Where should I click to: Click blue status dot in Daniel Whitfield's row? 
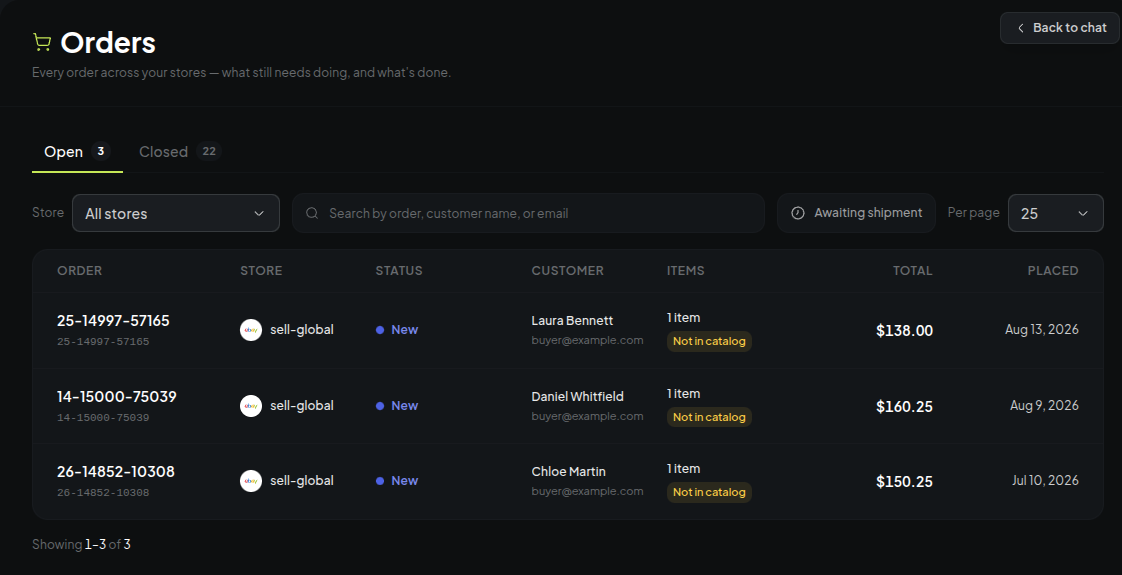click(x=380, y=406)
